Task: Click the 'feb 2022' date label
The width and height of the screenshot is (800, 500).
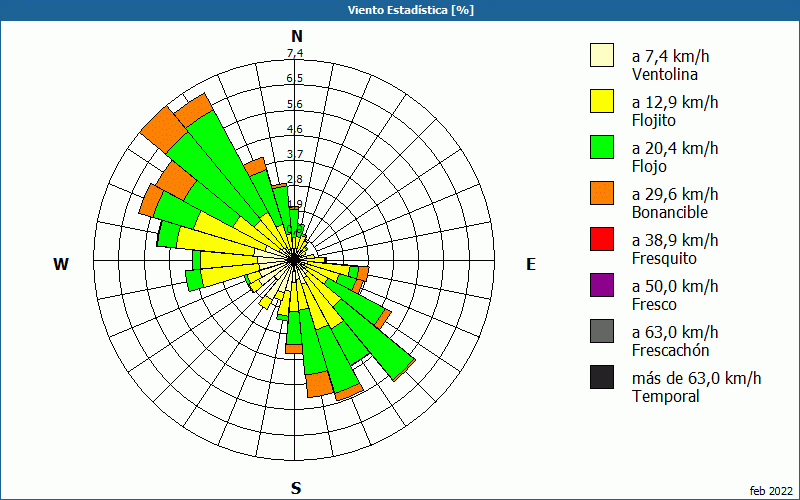Action: tap(771, 491)
